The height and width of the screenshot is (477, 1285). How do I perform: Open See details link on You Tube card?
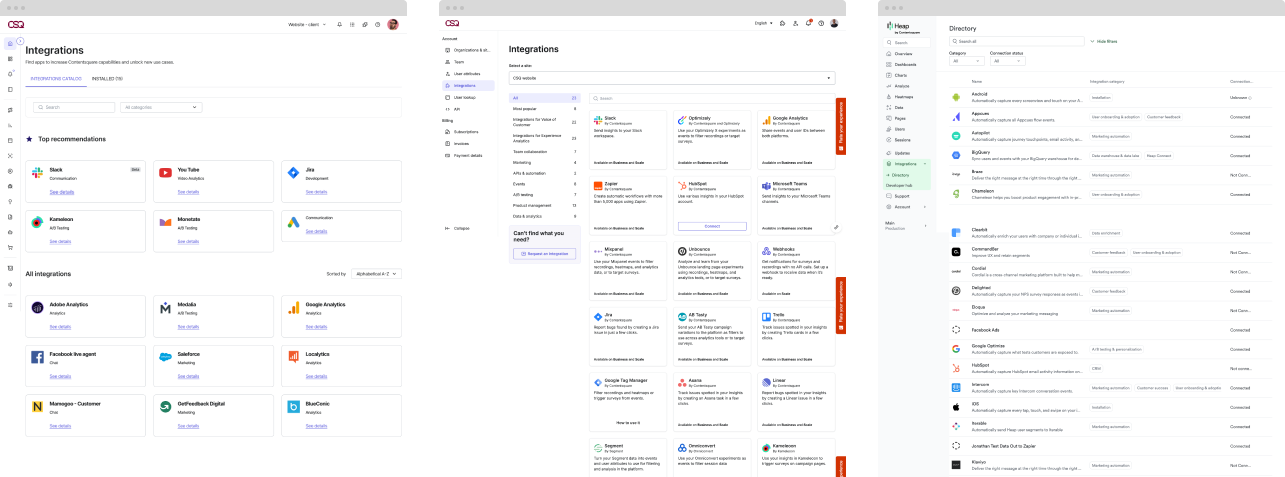(x=190, y=191)
